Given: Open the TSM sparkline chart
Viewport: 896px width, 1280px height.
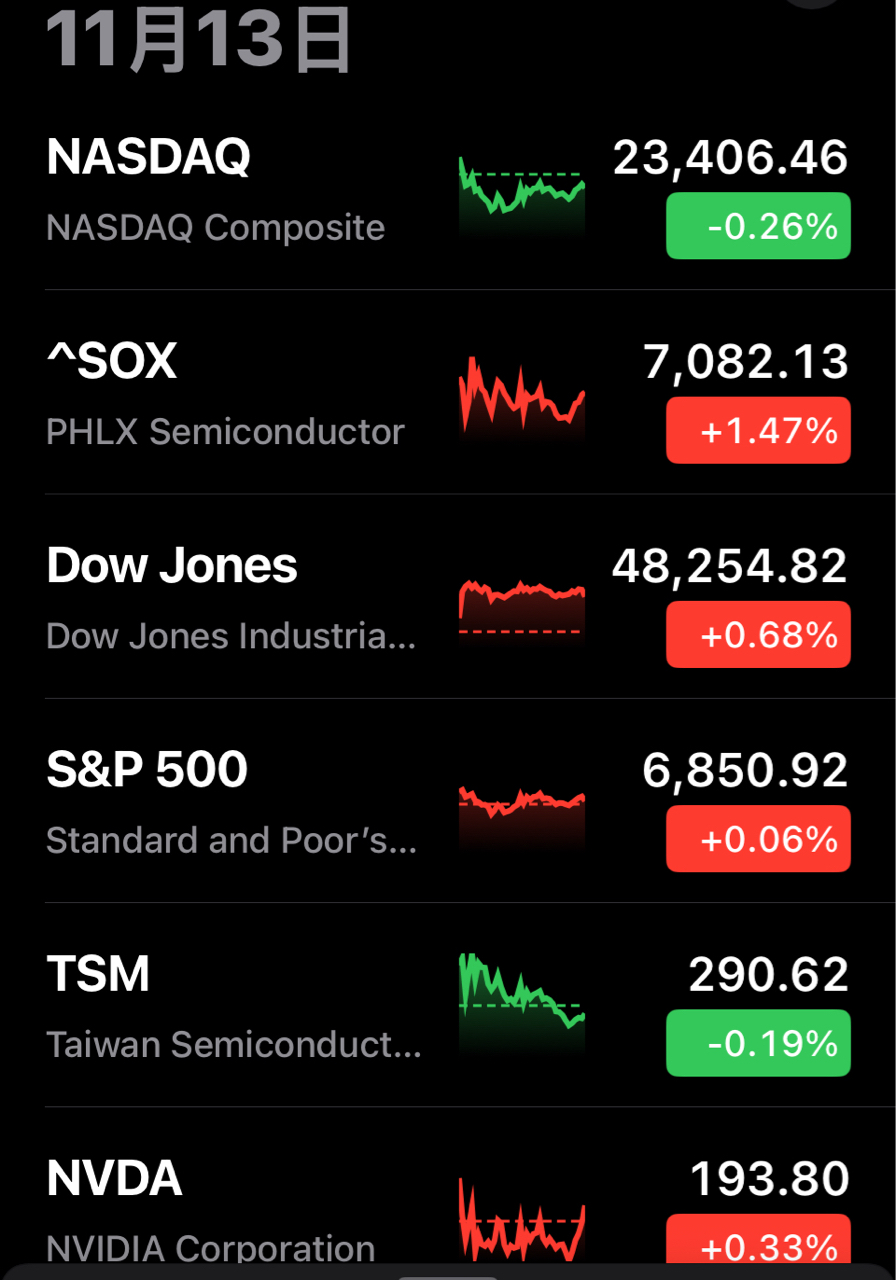Looking at the screenshot, I should (x=521, y=1000).
